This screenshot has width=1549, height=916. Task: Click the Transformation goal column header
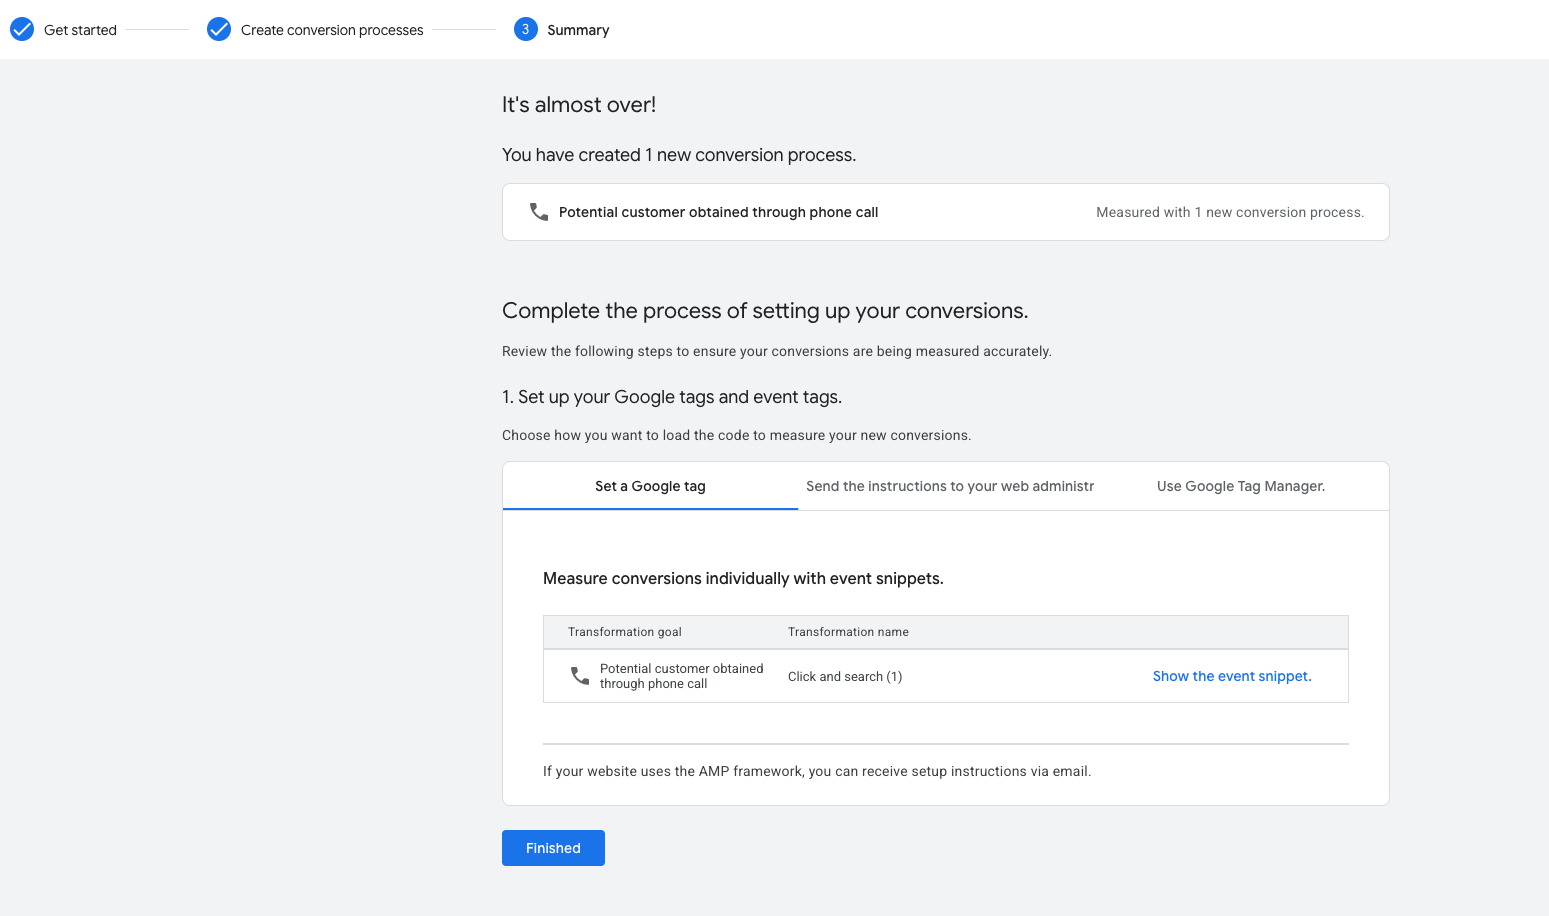[x=625, y=632]
